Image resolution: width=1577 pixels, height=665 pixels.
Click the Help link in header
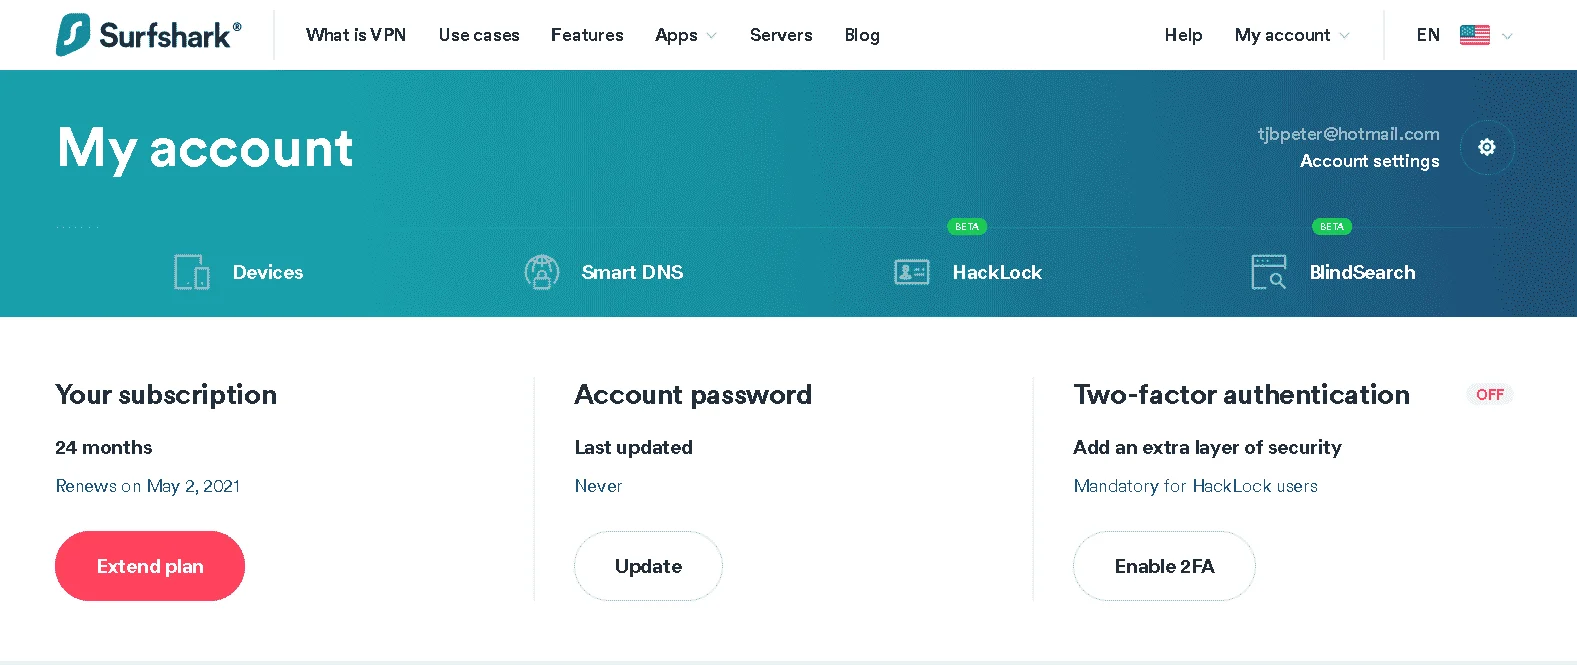coord(1183,35)
